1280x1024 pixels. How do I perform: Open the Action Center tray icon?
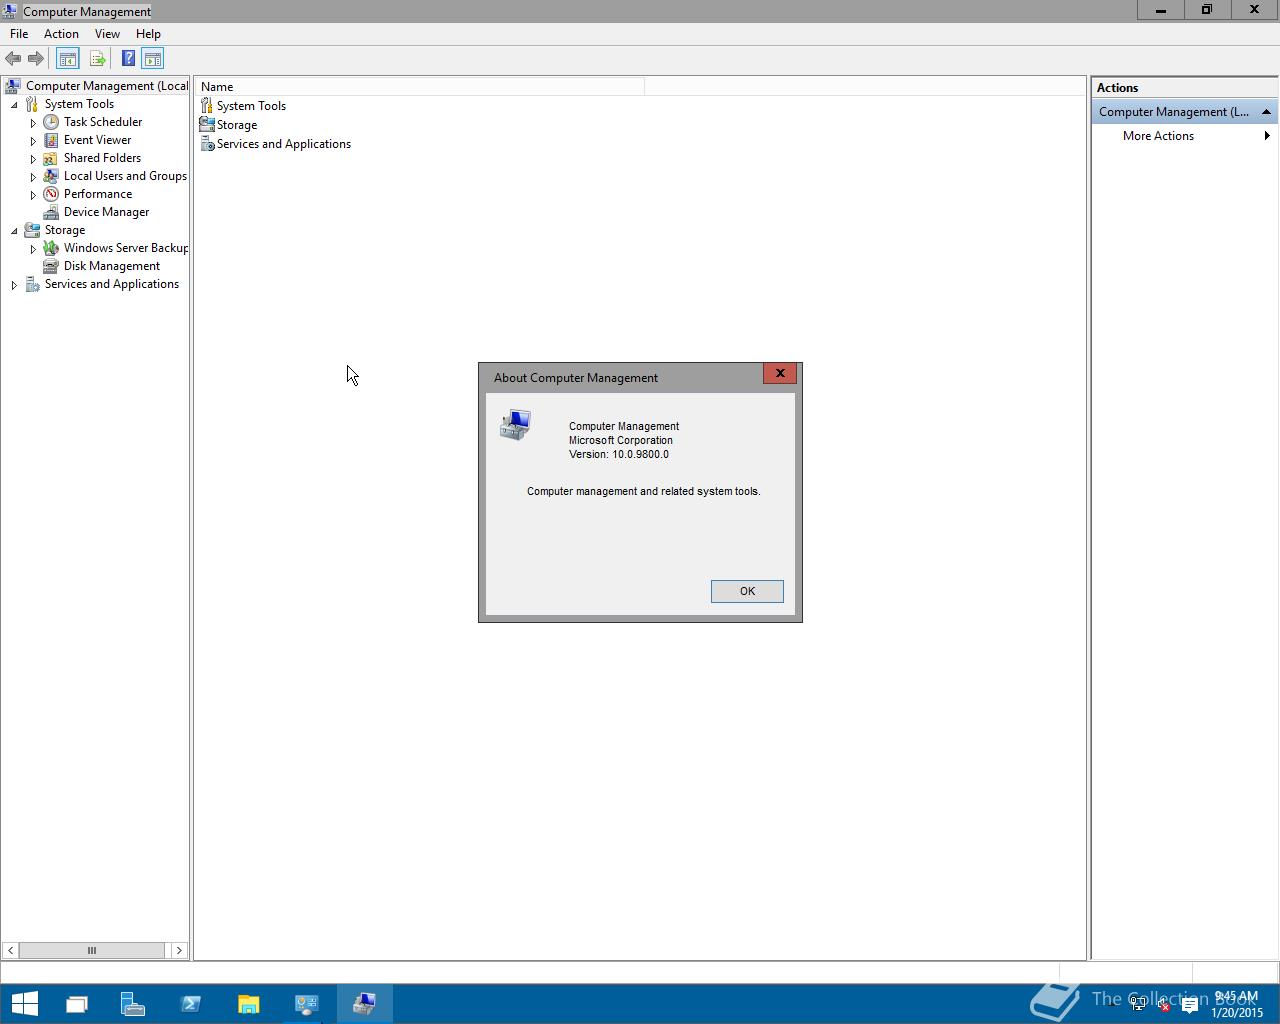tap(1190, 1006)
